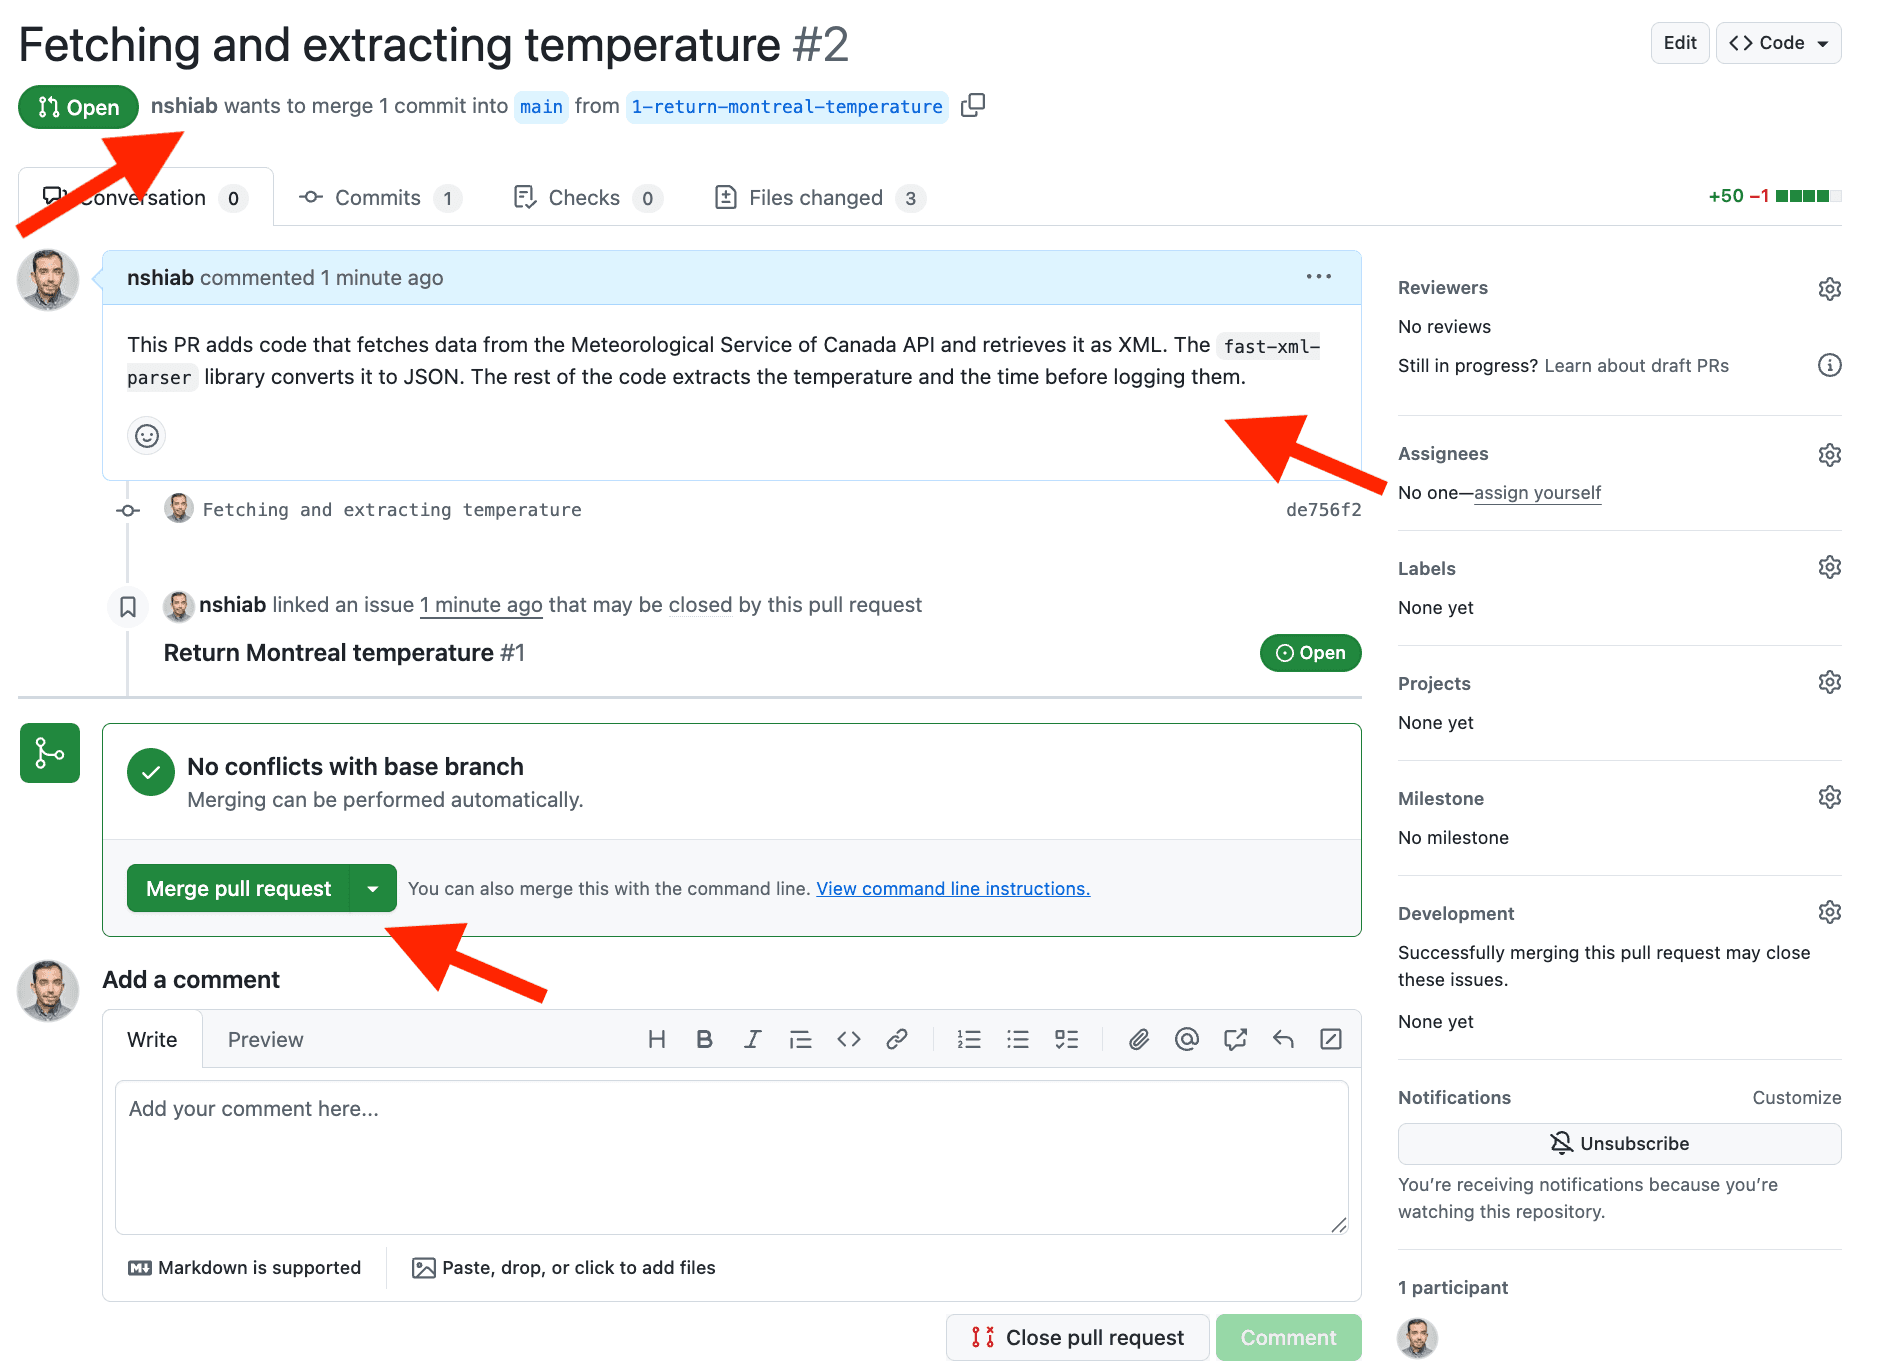Insert a hyperlink in the comment

[896, 1039]
